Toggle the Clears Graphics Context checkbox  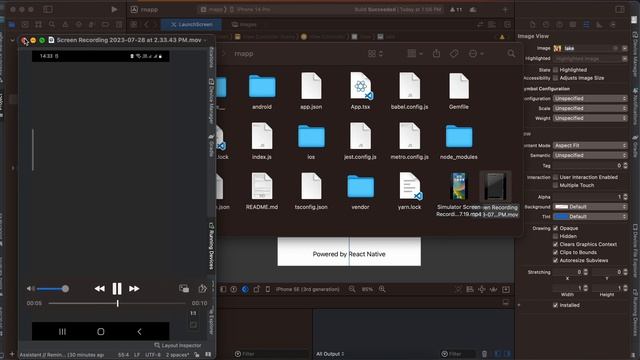coord(555,244)
